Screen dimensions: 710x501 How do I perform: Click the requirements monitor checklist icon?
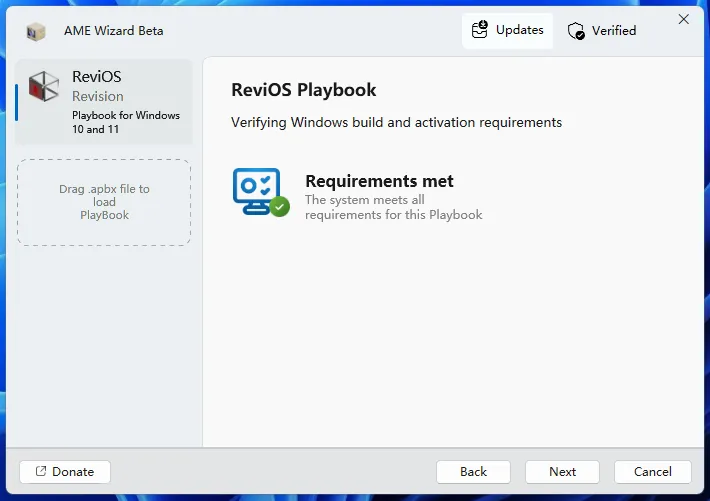(257, 189)
